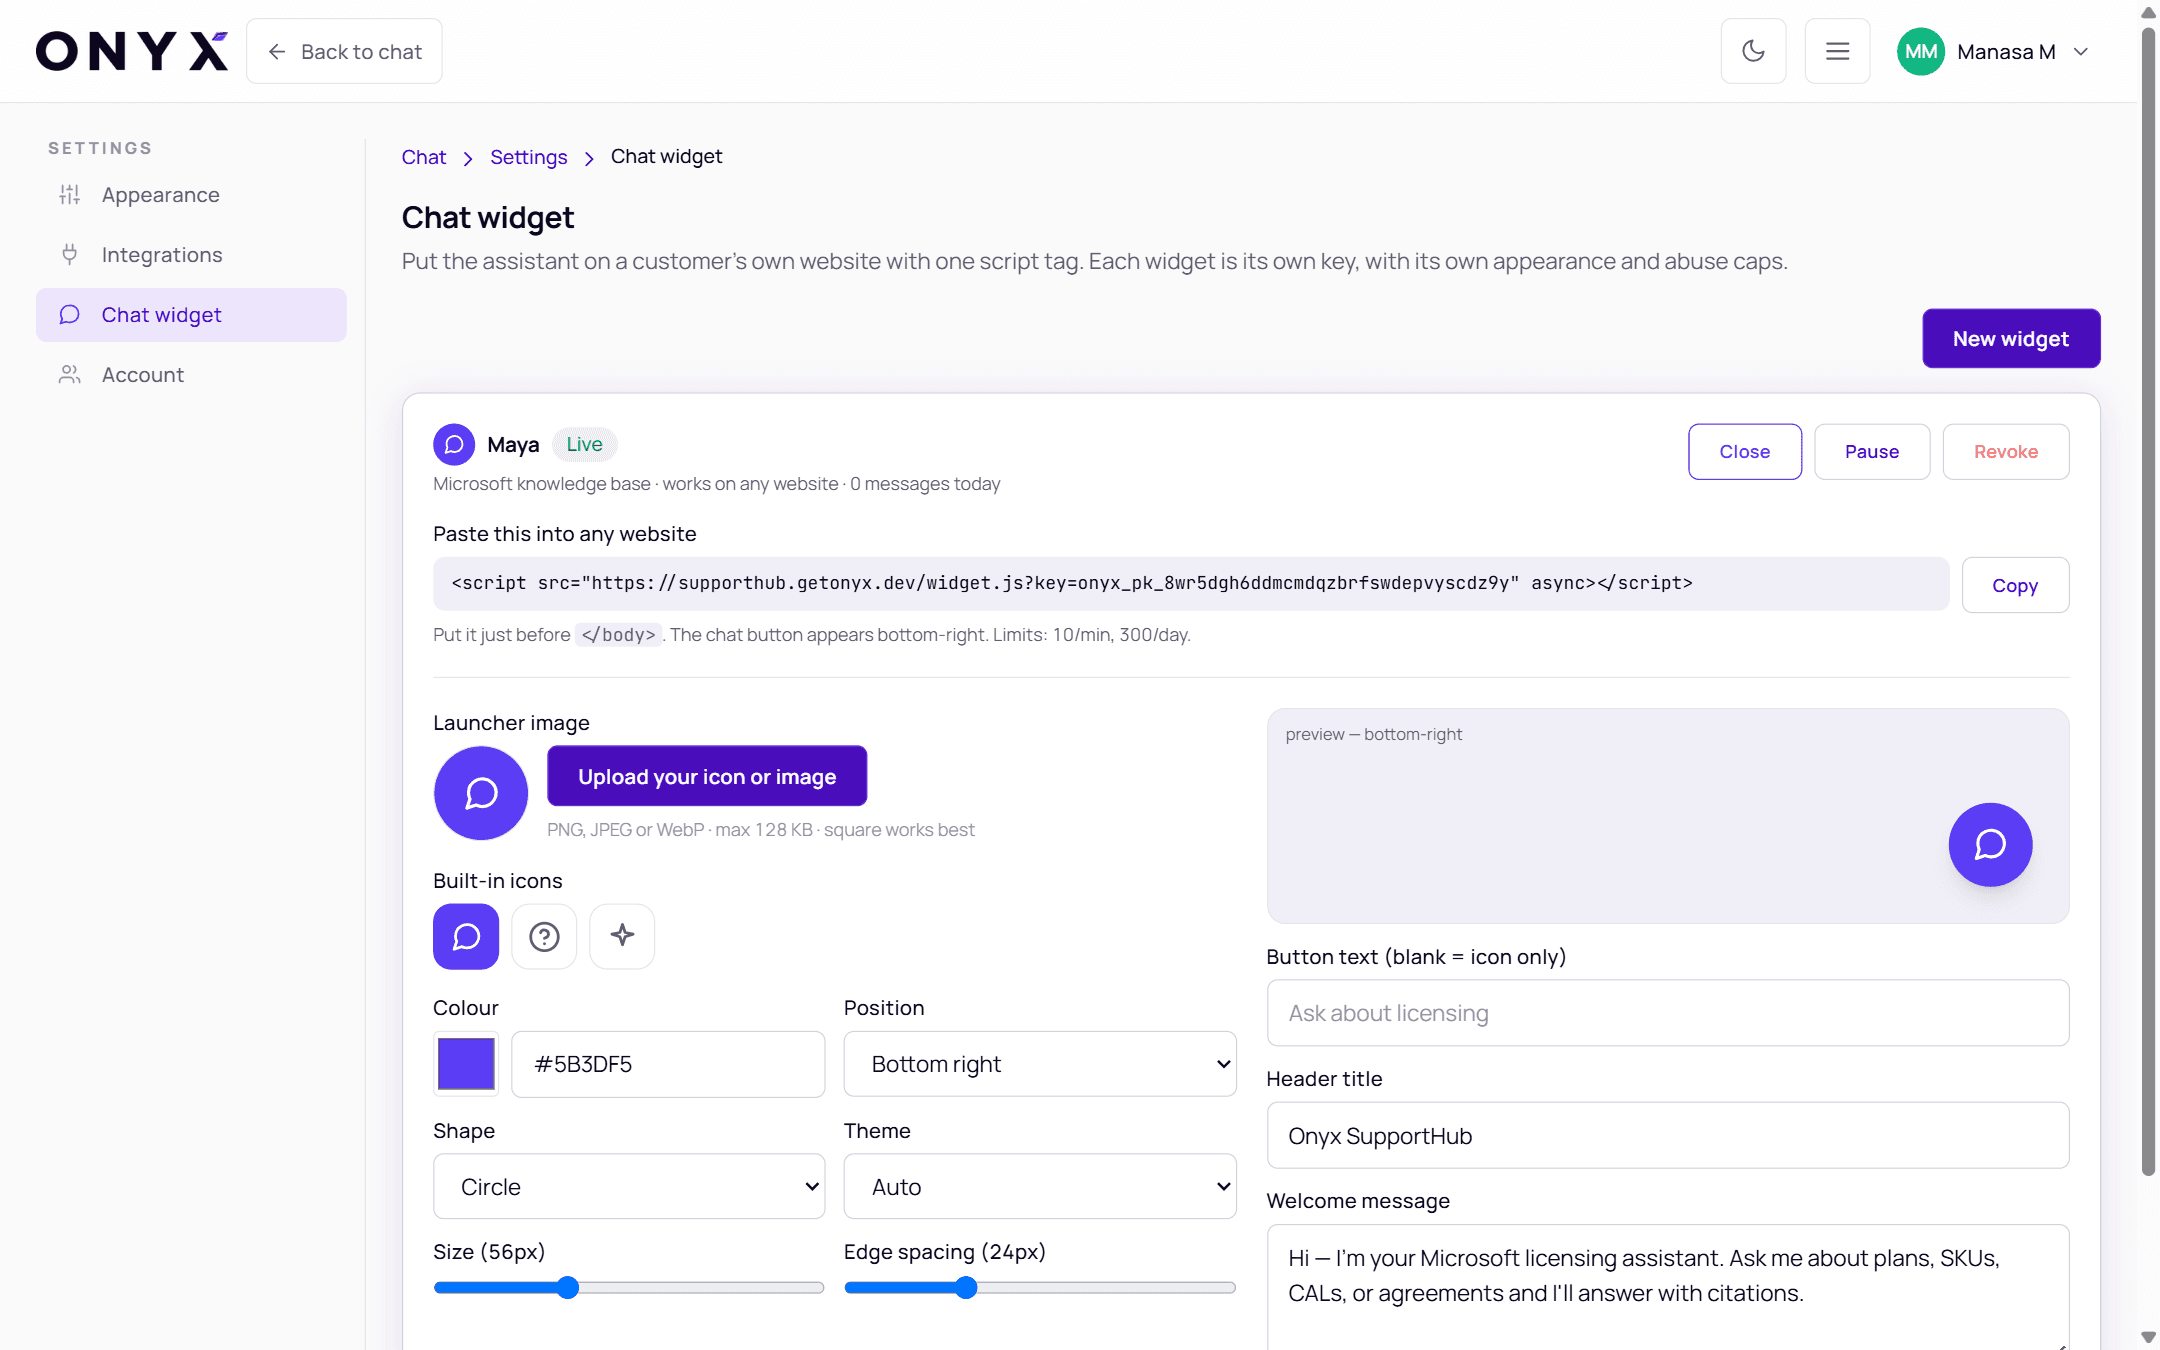Click the Back to chat arrow icon
Image resolution: width=2160 pixels, height=1350 pixels.
277,52
